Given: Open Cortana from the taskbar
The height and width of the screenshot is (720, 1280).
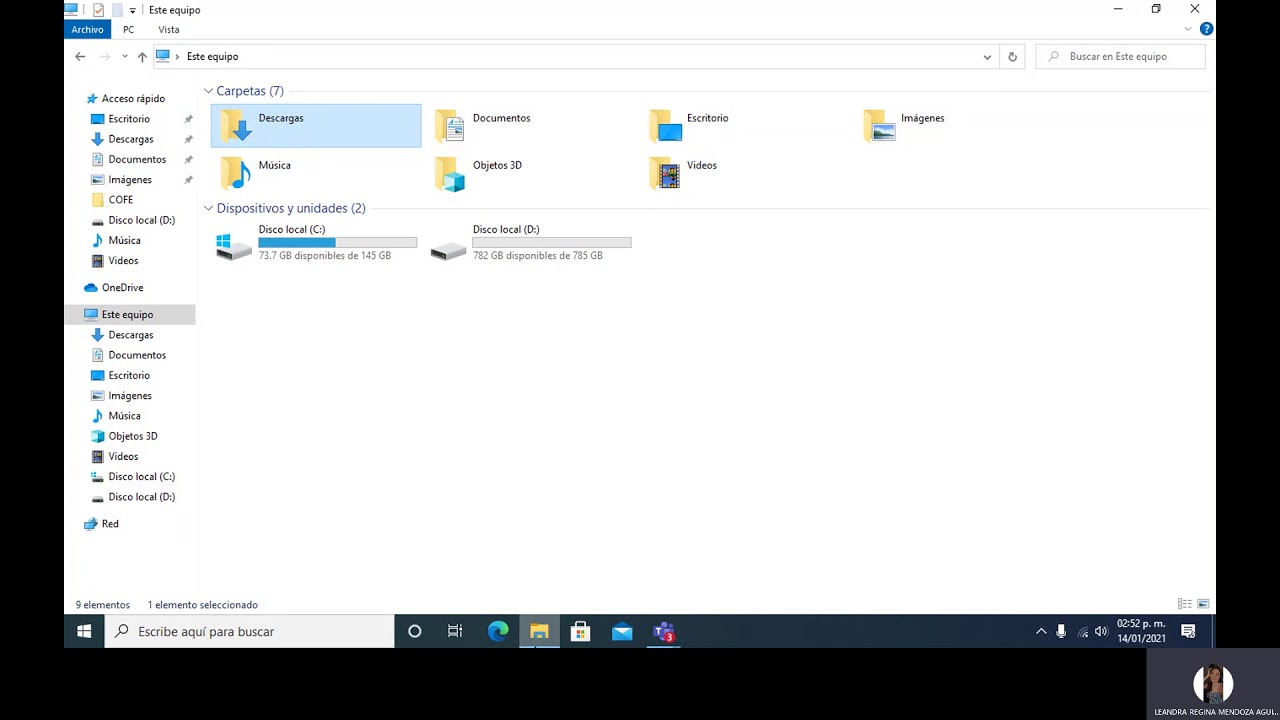Looking at the screenshot, I should click(x=414, y=631).
